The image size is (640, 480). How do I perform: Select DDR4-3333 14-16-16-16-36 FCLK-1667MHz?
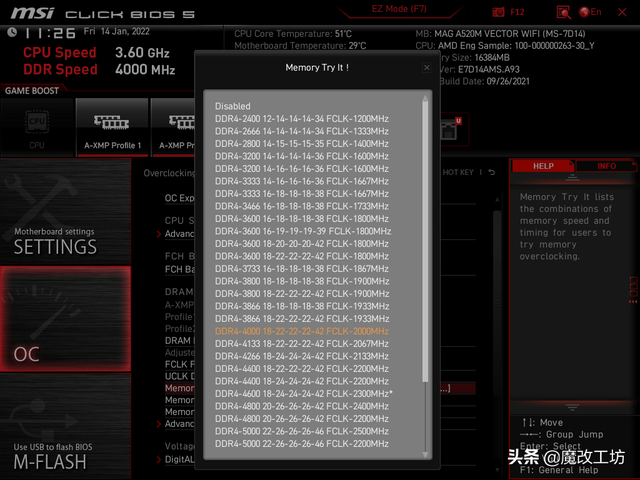pos(302,181)
